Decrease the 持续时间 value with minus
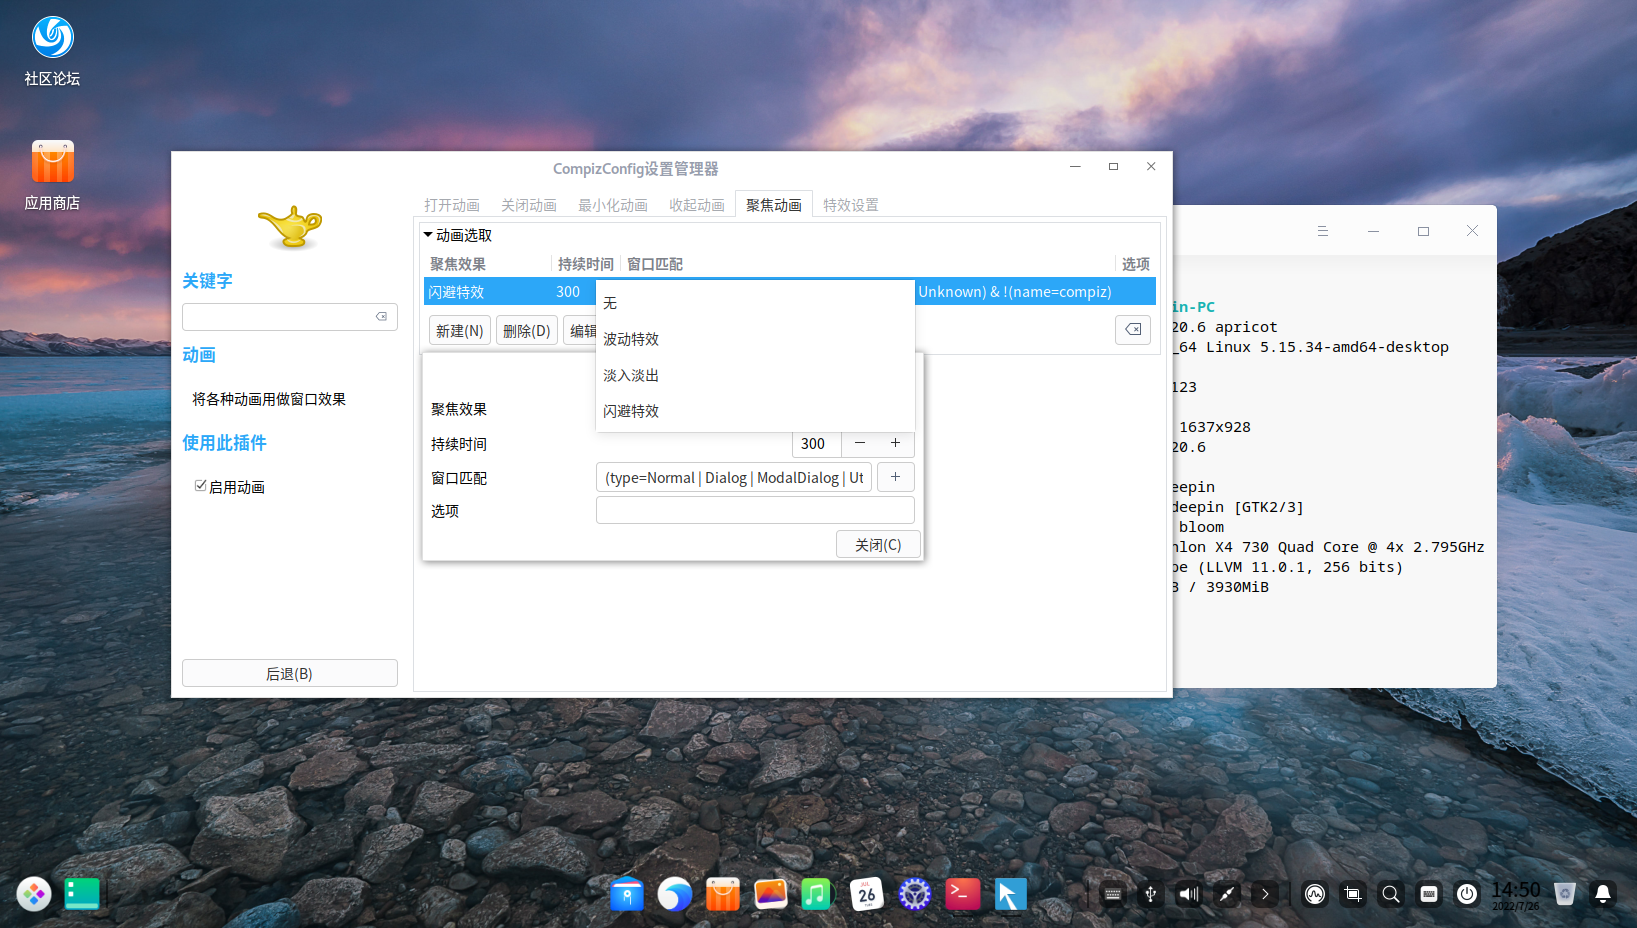The width and height of the screenshot is (1637, 928). (x=860, y=443)
